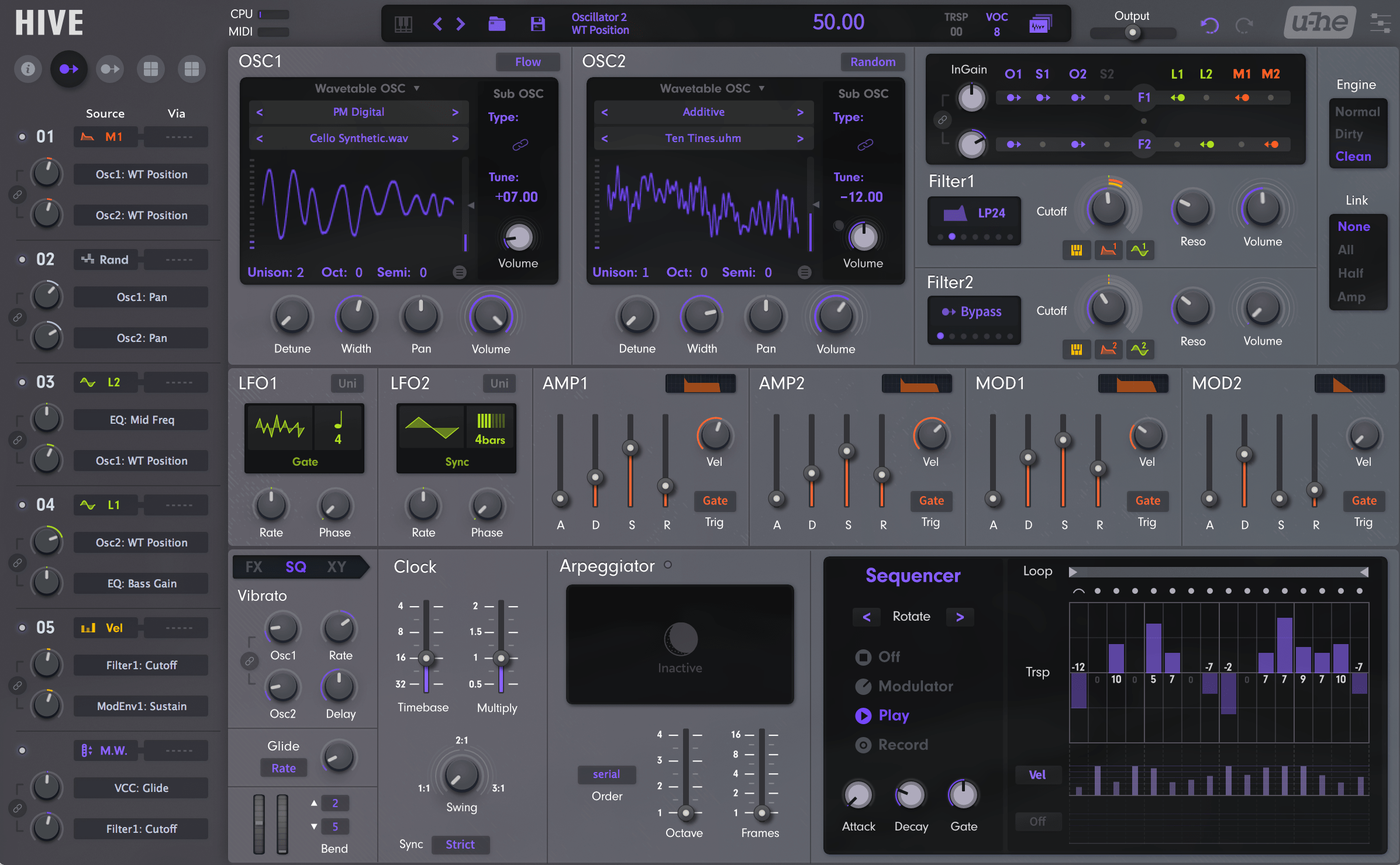
Task: Go to the next preset arrow
Action: click(x=461, y=24)
